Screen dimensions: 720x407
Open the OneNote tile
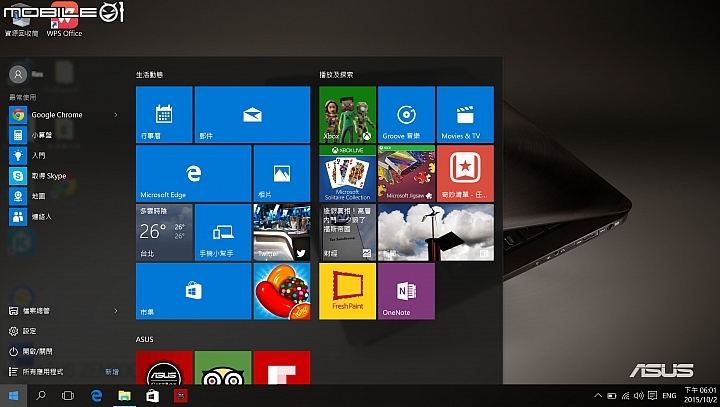point(406,291)
